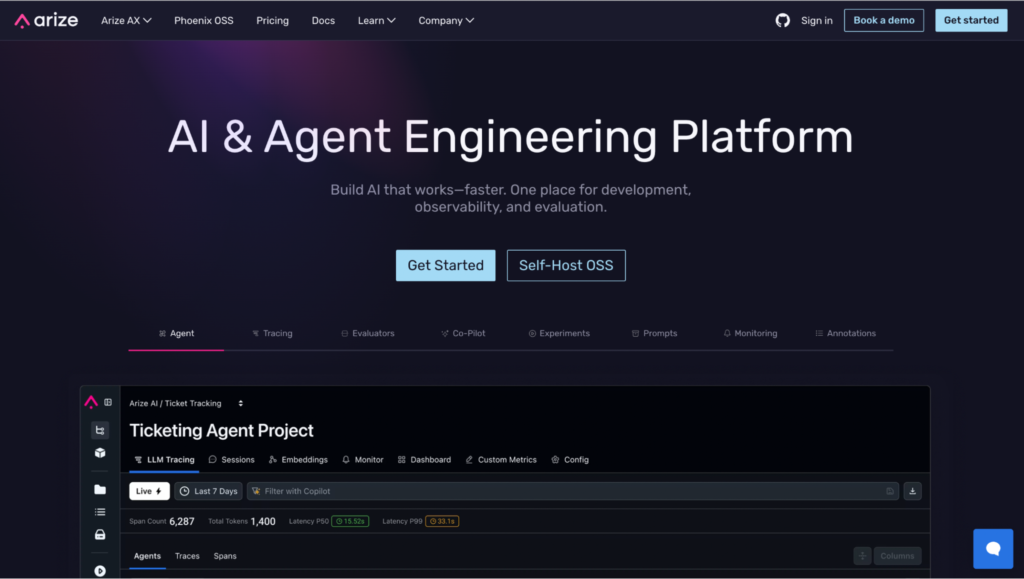This screenshot has height=579, width=1024.
Task: Click the Total Tokens value 1,400
Action: click(x=263, y=522)
